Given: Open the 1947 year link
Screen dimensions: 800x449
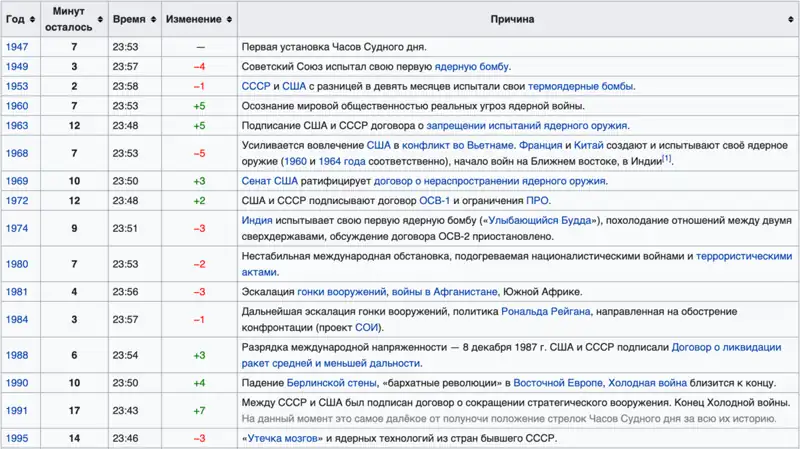Looking at the screenshot, I should (17, 47).
